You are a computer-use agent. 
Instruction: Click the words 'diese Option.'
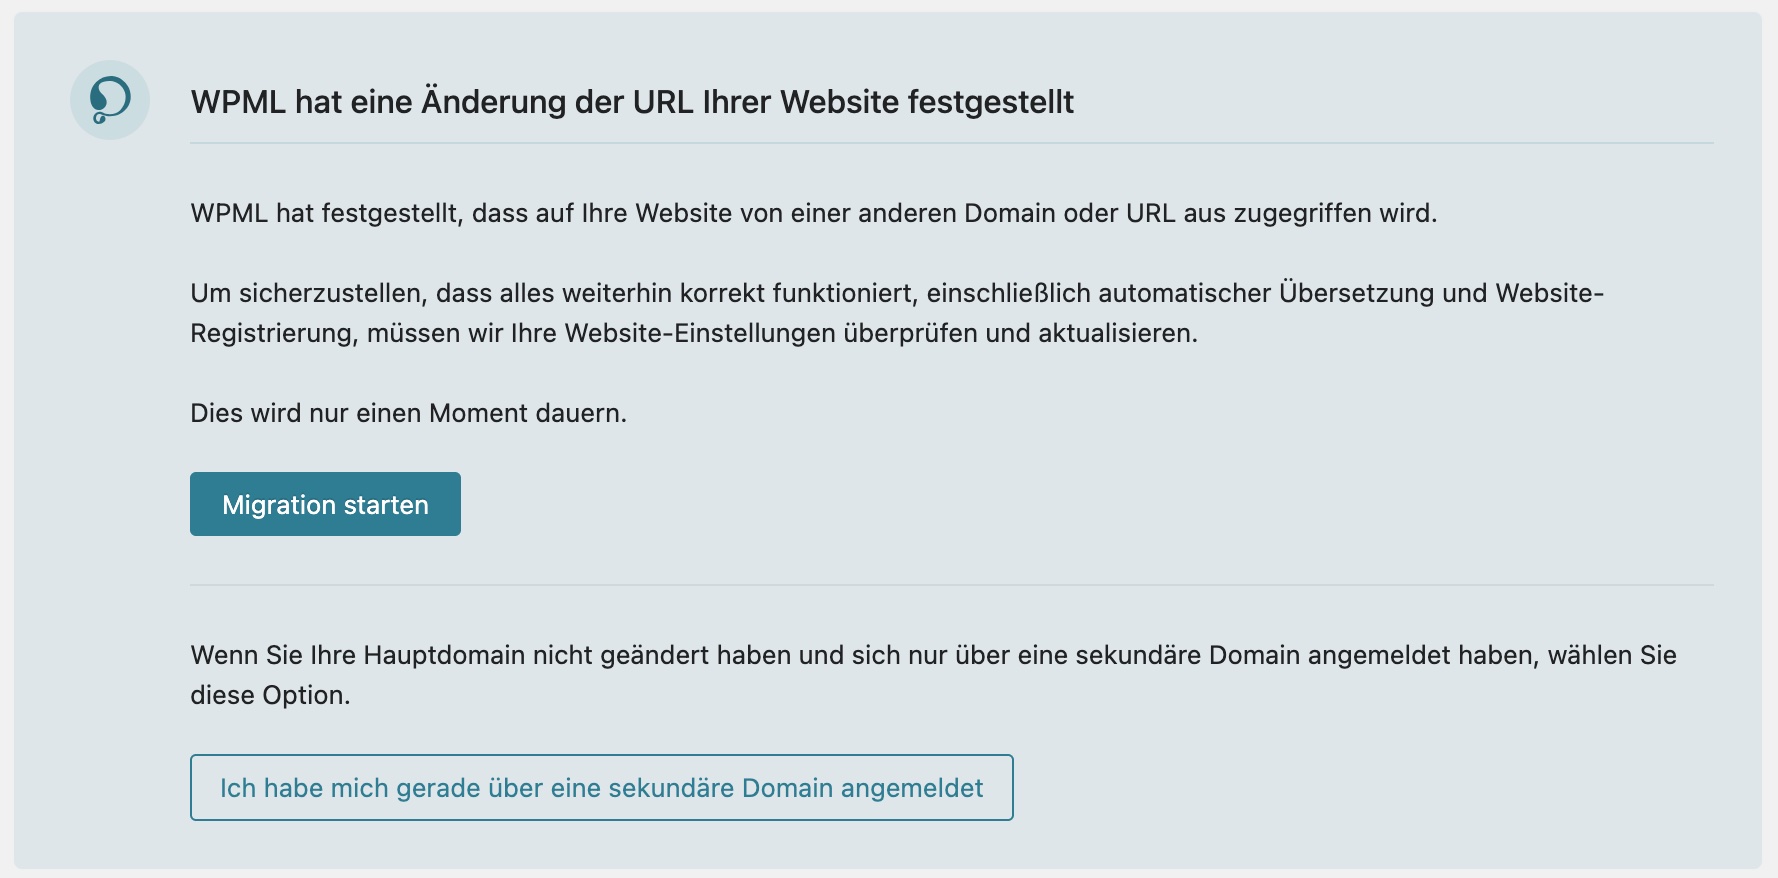pyautogui.click(x=270, y=695)
